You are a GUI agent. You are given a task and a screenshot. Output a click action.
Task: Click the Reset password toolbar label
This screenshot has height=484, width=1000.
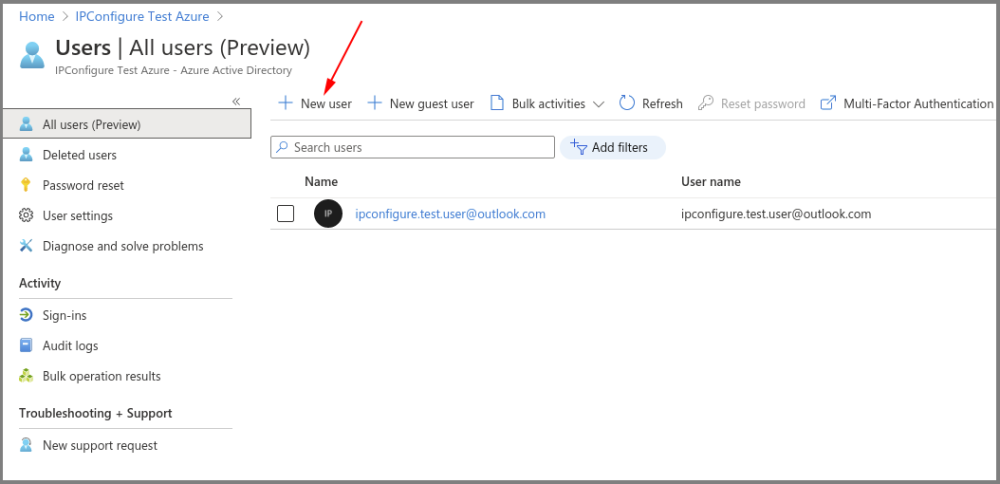coord(763,103)
